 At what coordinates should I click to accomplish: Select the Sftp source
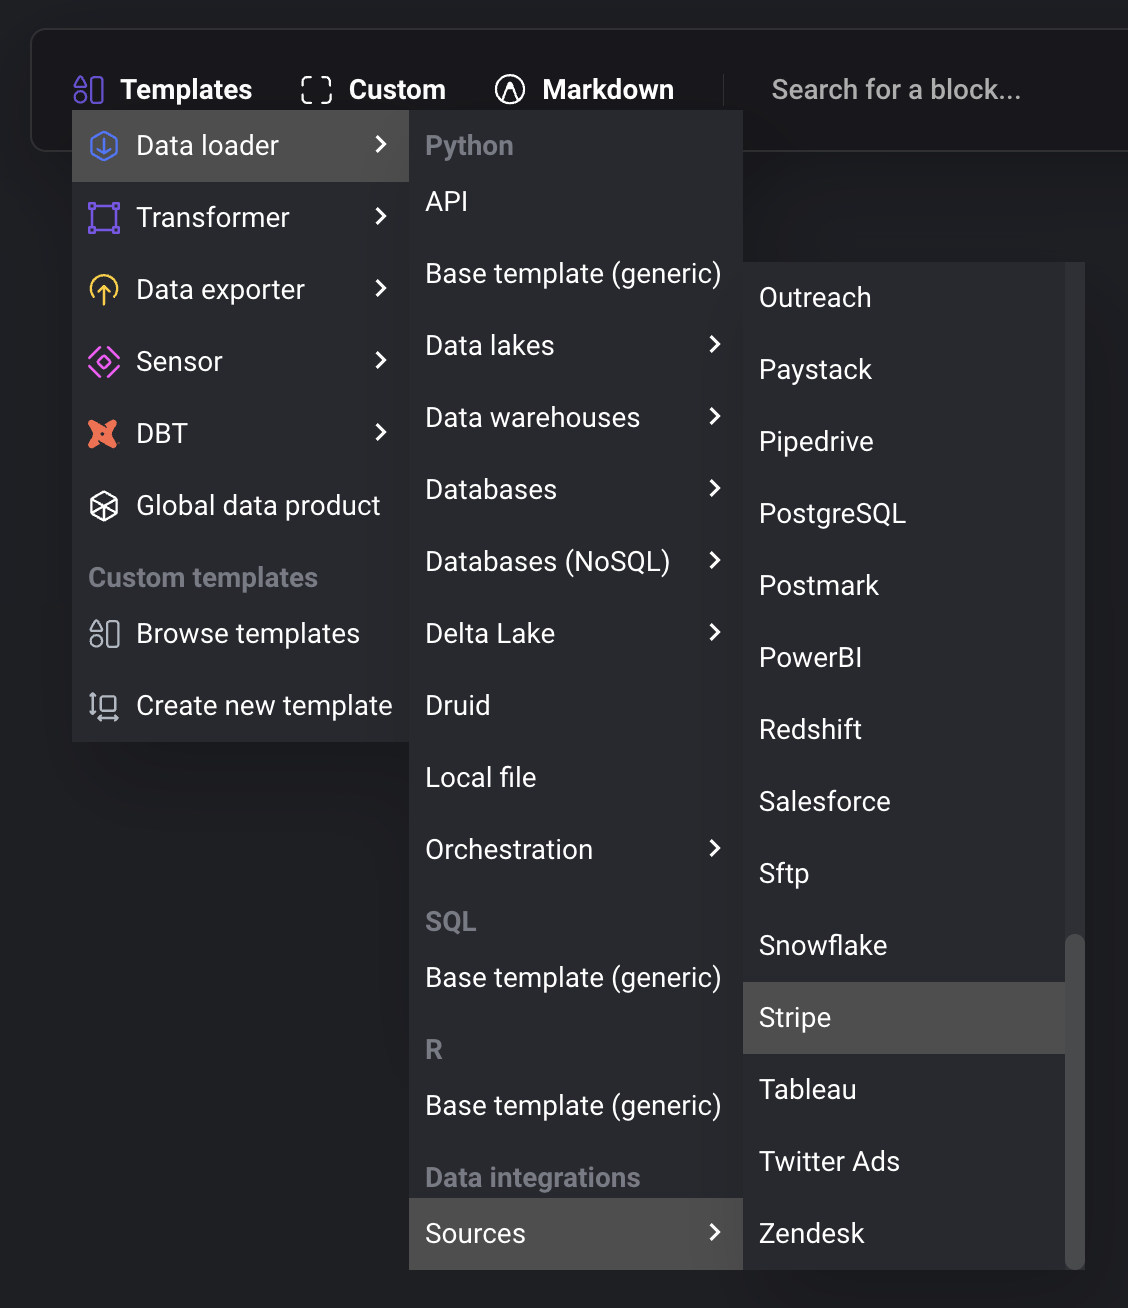(x=904, y=874)
